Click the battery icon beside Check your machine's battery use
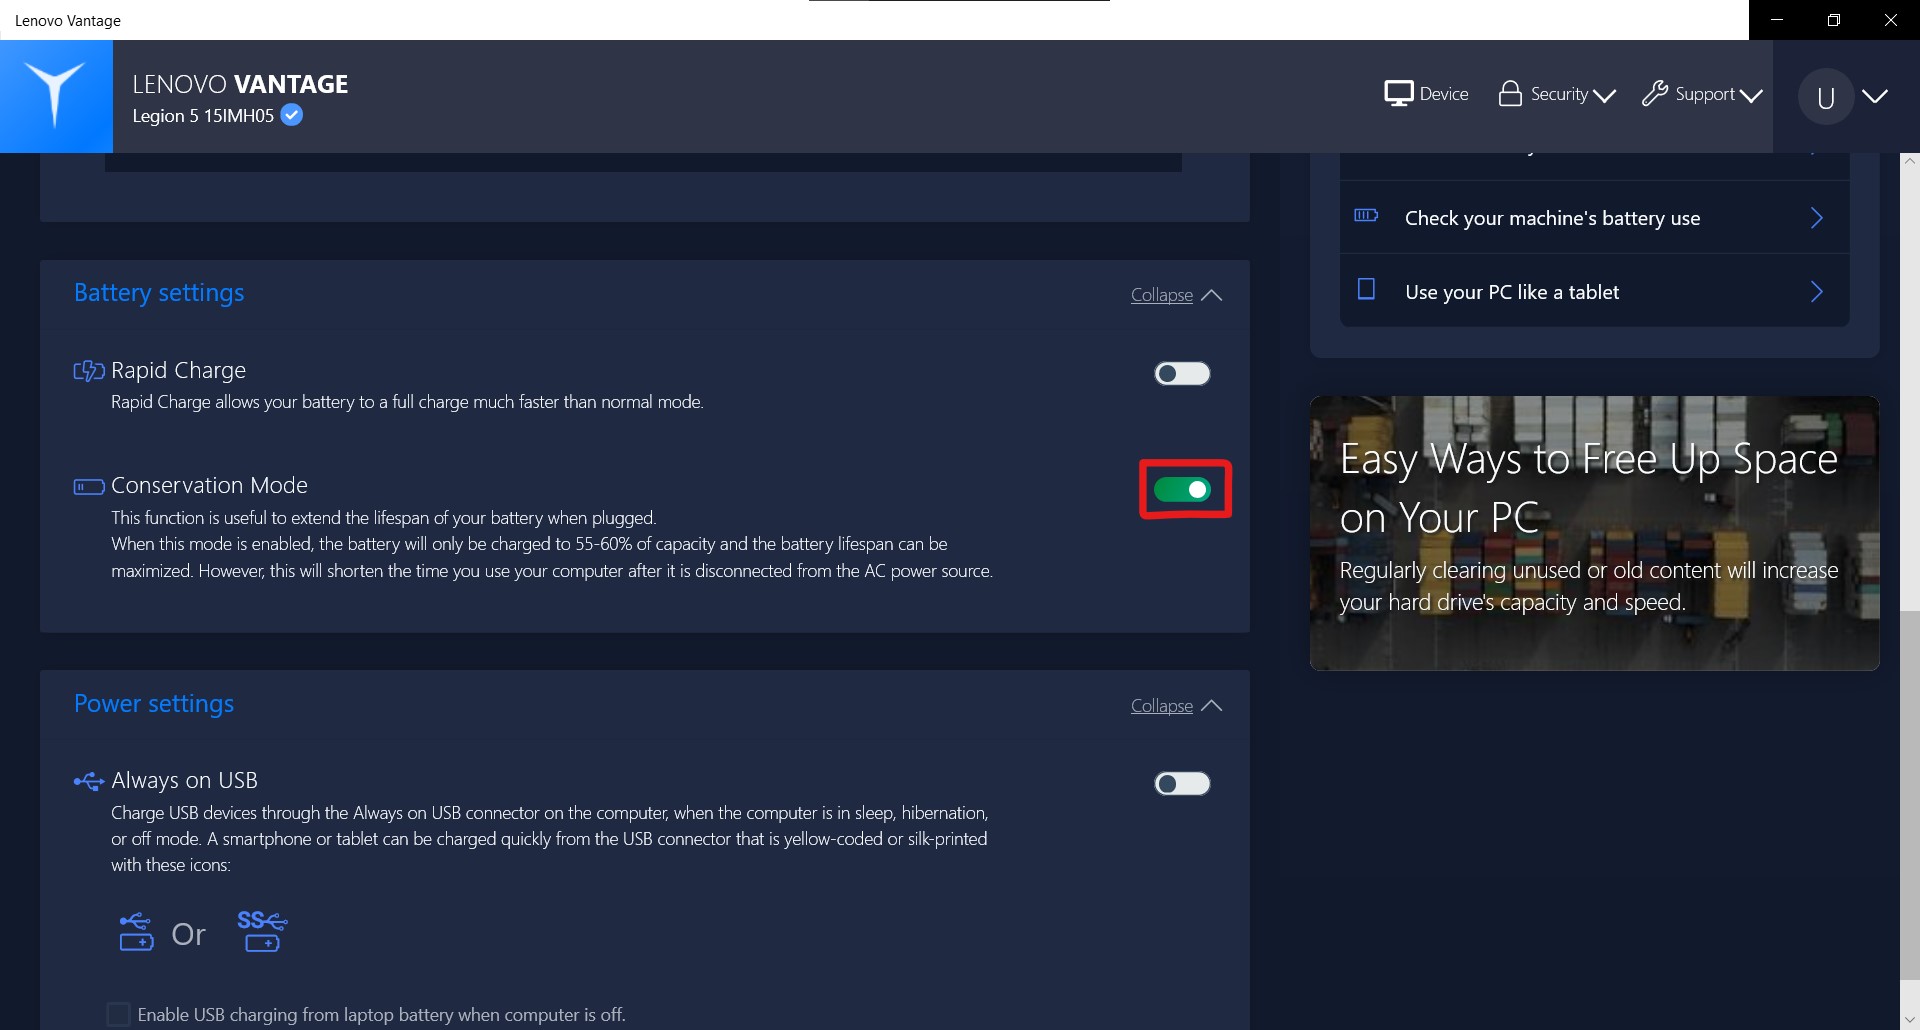 point(1366,216)
